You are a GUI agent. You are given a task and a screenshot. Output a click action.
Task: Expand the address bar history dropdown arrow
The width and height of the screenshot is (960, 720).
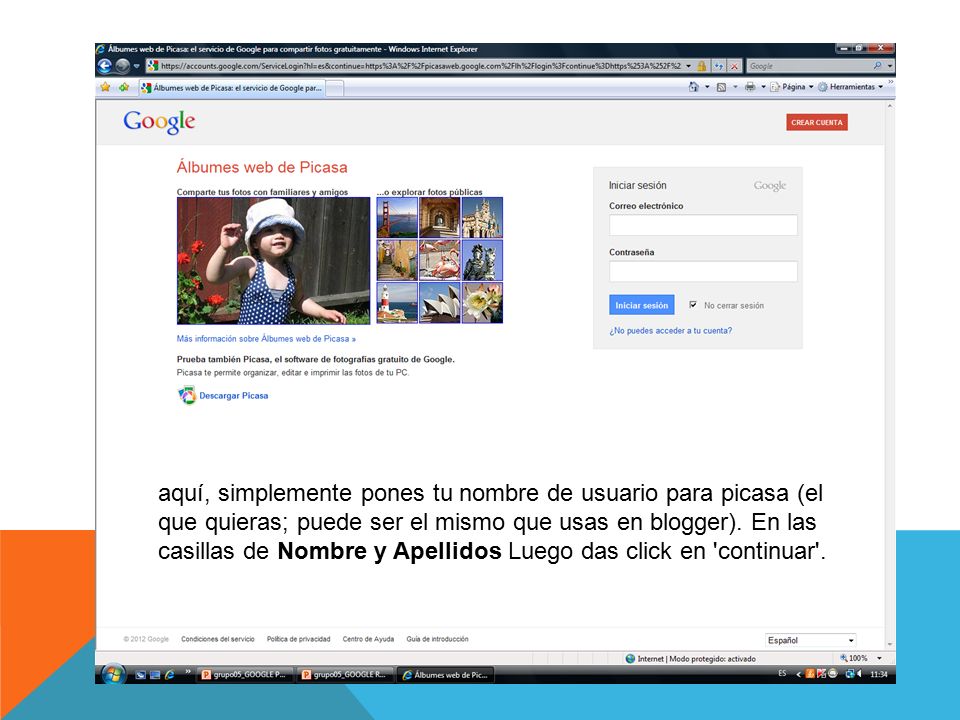(x=689, y=66)
